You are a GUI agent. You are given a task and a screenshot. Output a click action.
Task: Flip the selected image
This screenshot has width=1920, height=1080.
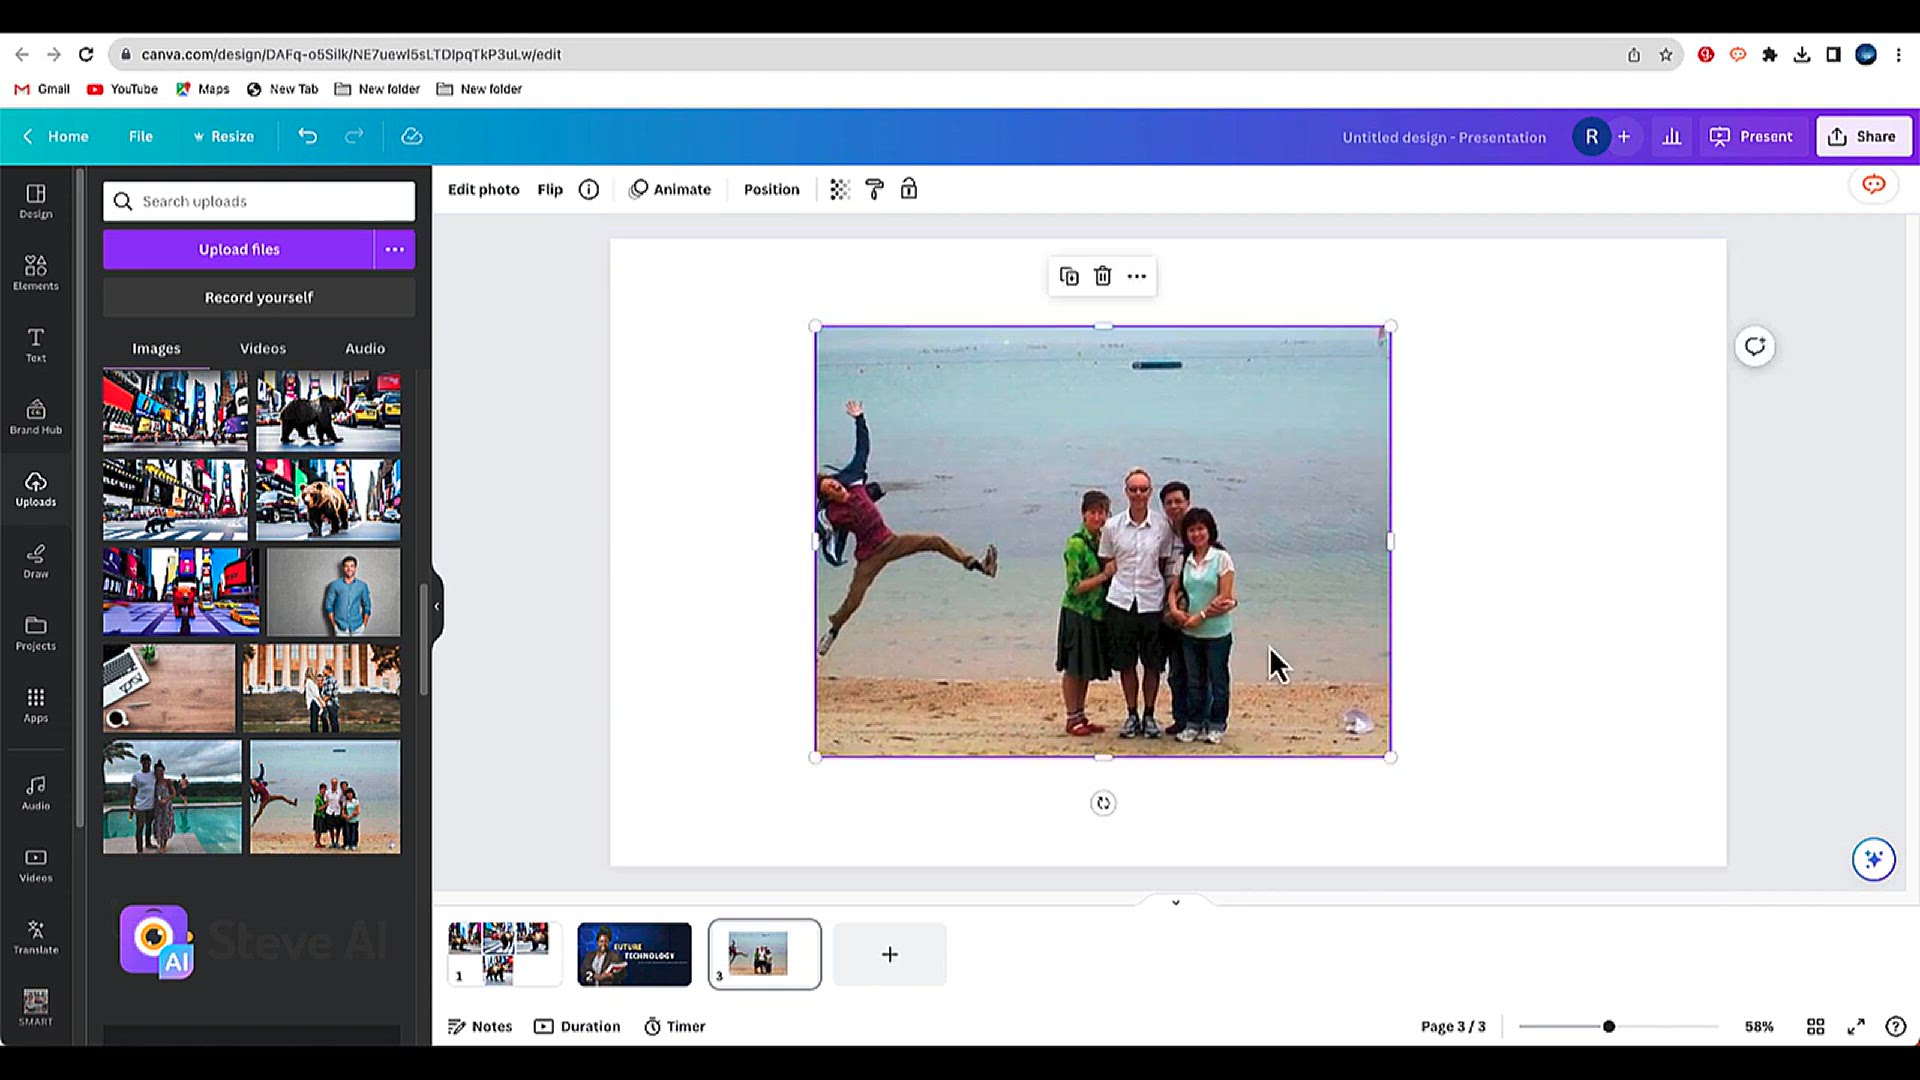click(550, 189)
